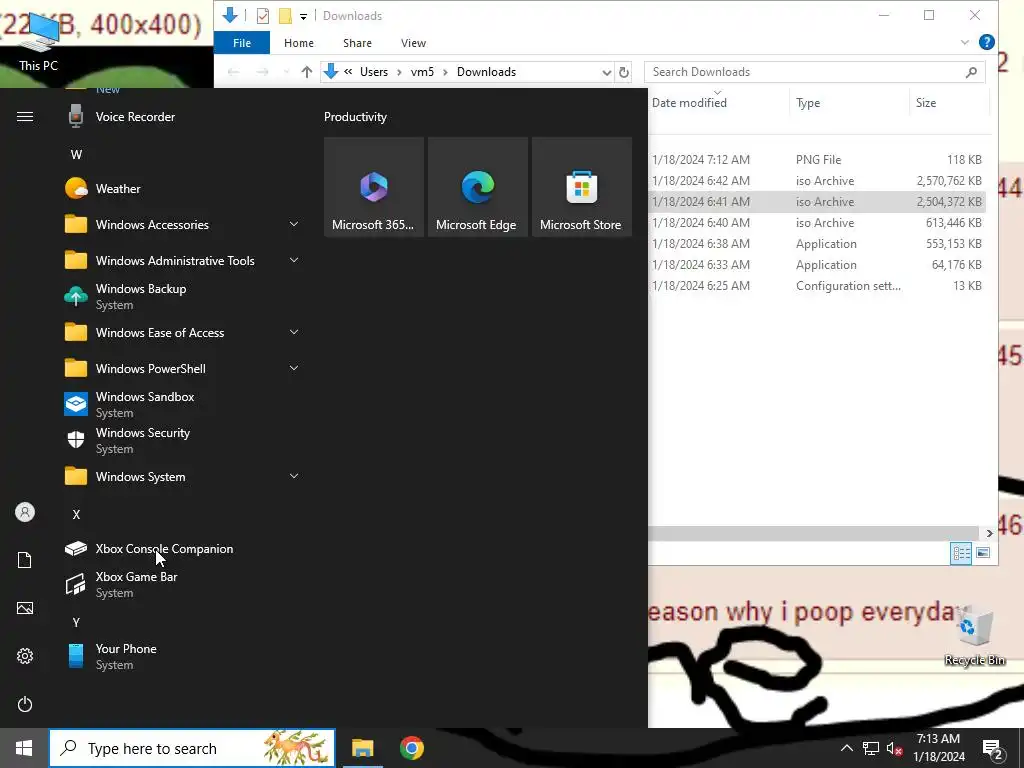
Task: Click vm5 in the address path
Action: (x=422, y=72)
